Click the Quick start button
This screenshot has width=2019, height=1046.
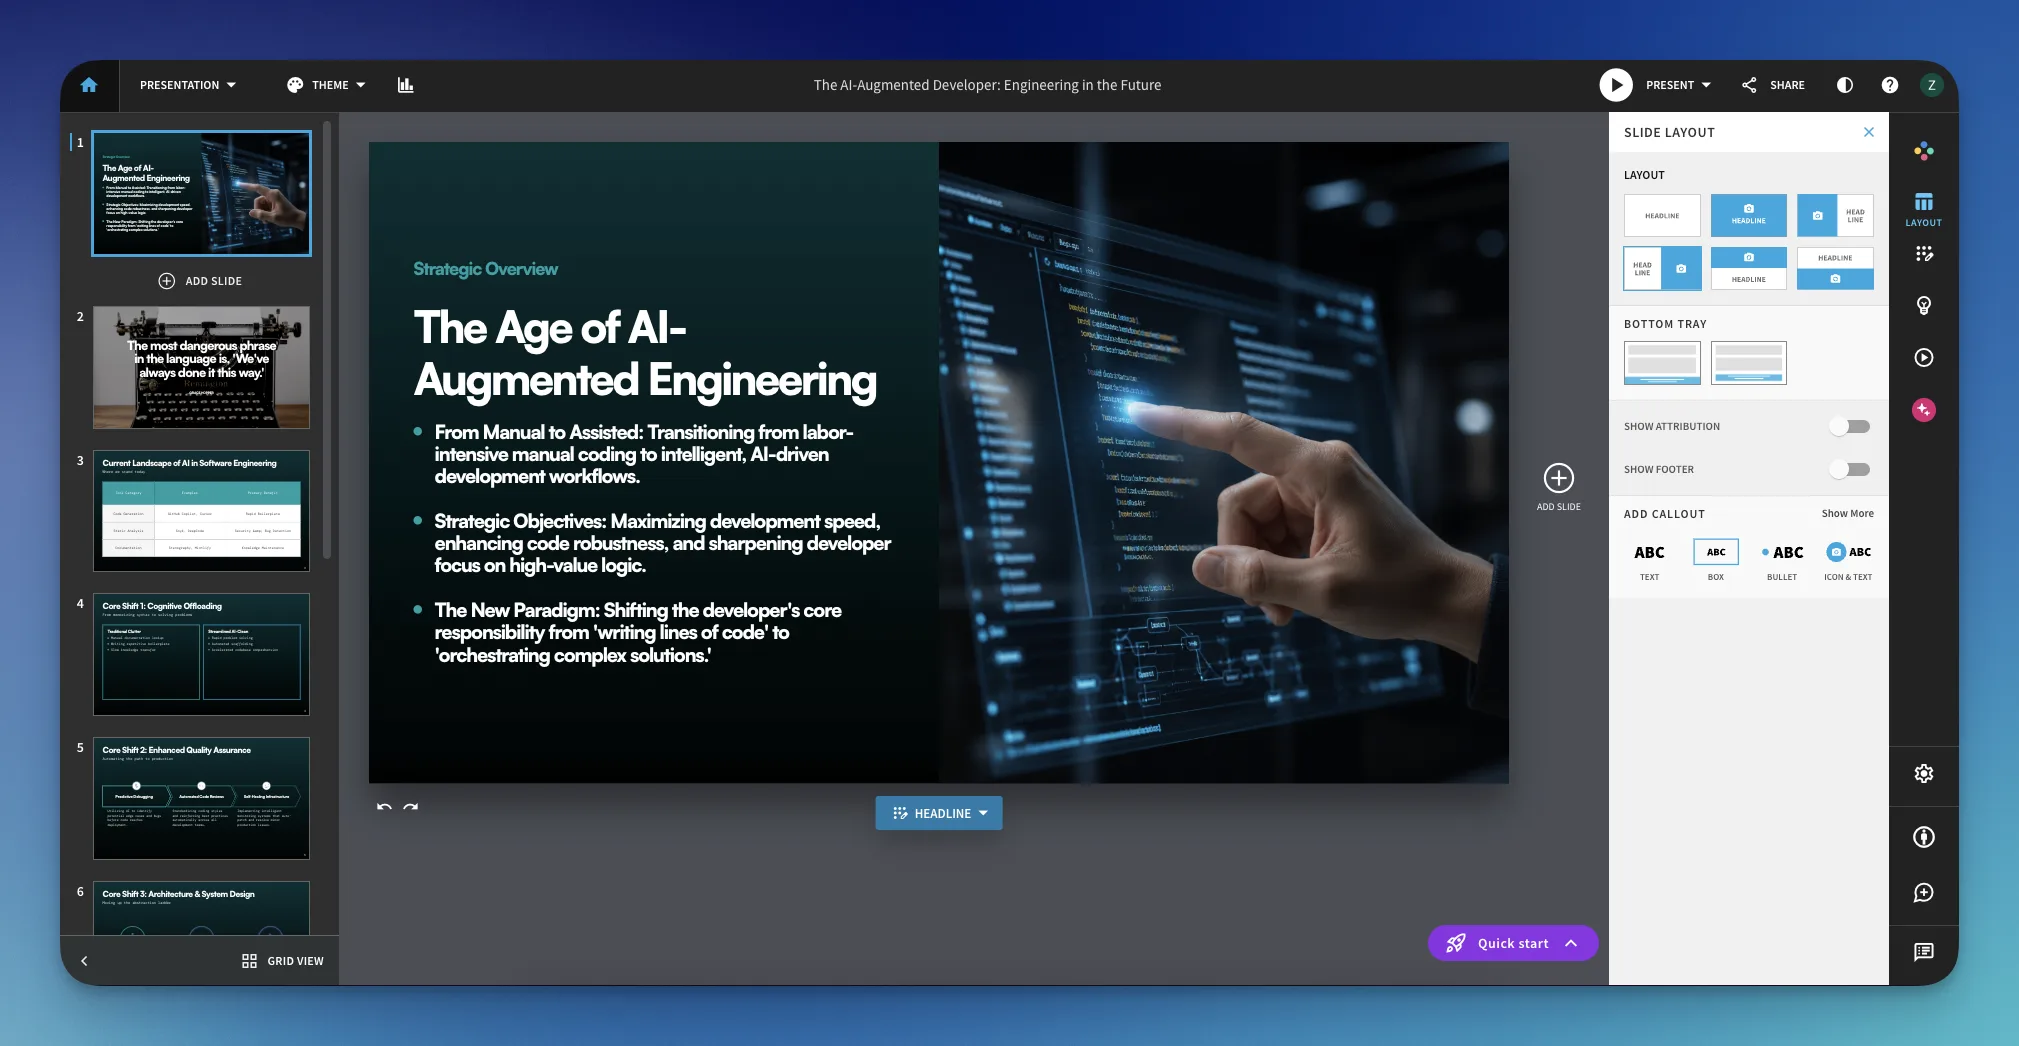[1512, 943]
